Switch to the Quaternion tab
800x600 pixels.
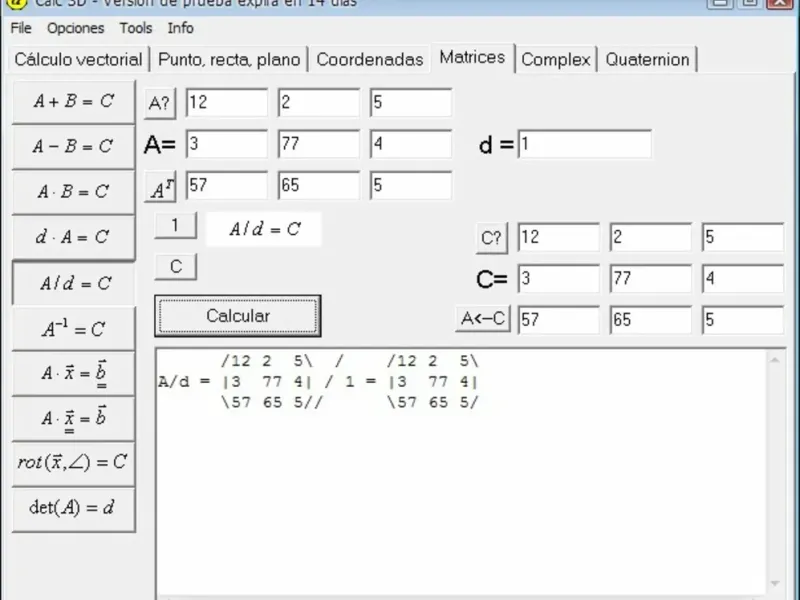[x=647, y=60]
